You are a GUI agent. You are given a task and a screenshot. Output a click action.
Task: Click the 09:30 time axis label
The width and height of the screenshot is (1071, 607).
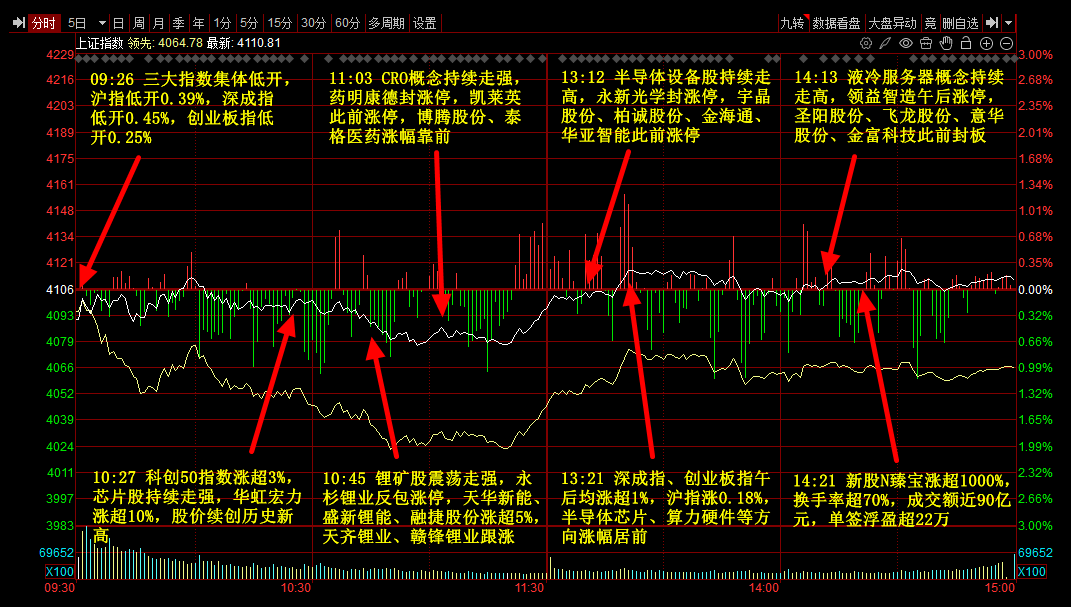59,588
